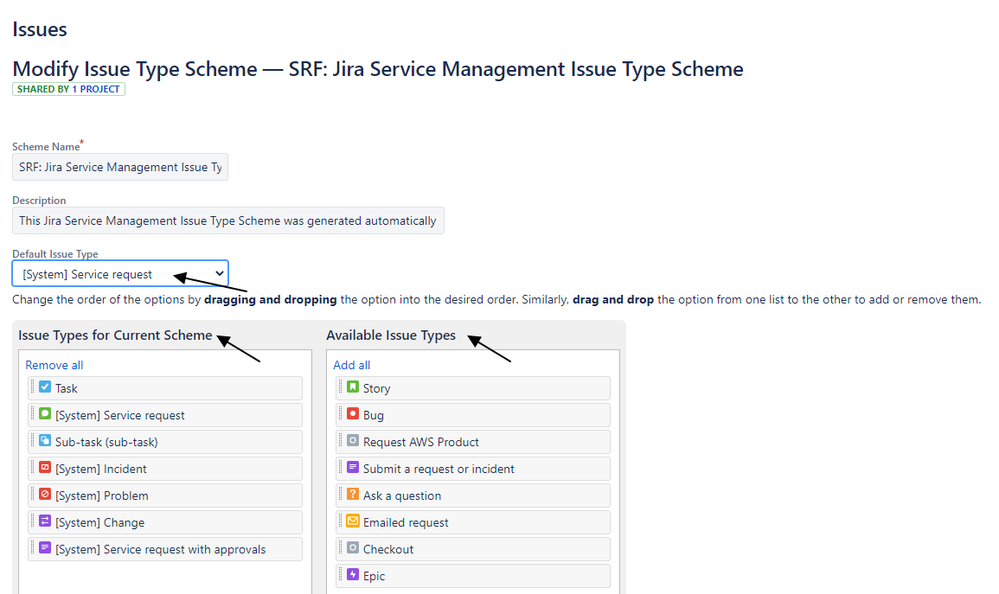The width and height of the screenshot is (999, 594).
Task: Select the Story label in available types
Action: pyautogui.click(x=377, y=389)
